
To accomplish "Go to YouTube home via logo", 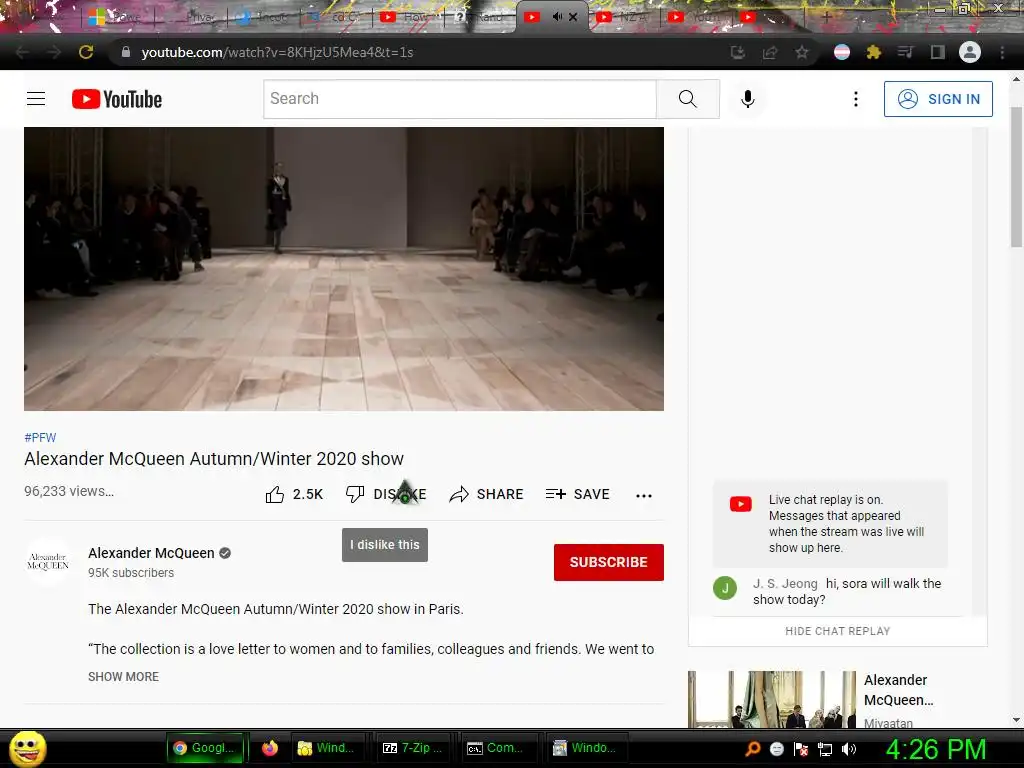I will coord(117,99).
